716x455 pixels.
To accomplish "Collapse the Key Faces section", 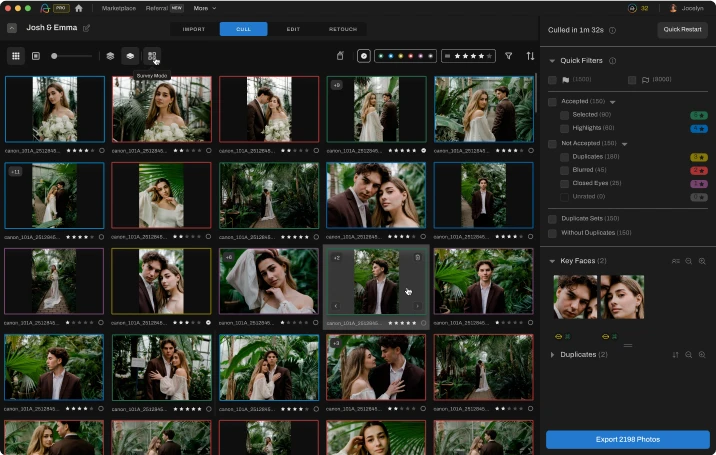I will coord(553,261).
